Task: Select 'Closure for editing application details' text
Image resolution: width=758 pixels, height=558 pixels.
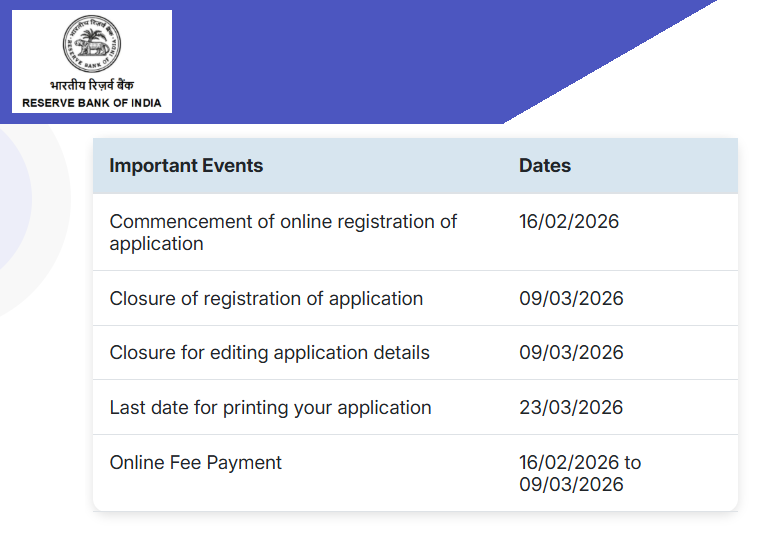Action: (269, 353)
